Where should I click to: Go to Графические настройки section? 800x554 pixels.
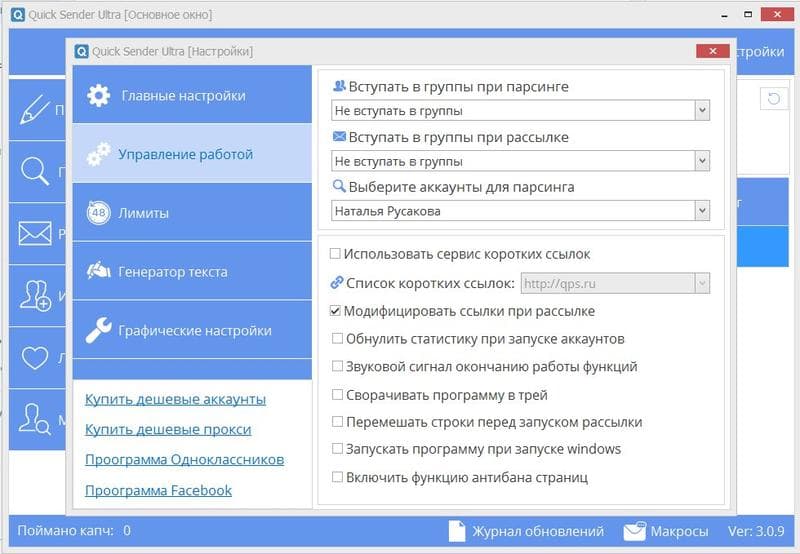pos(192,330)
